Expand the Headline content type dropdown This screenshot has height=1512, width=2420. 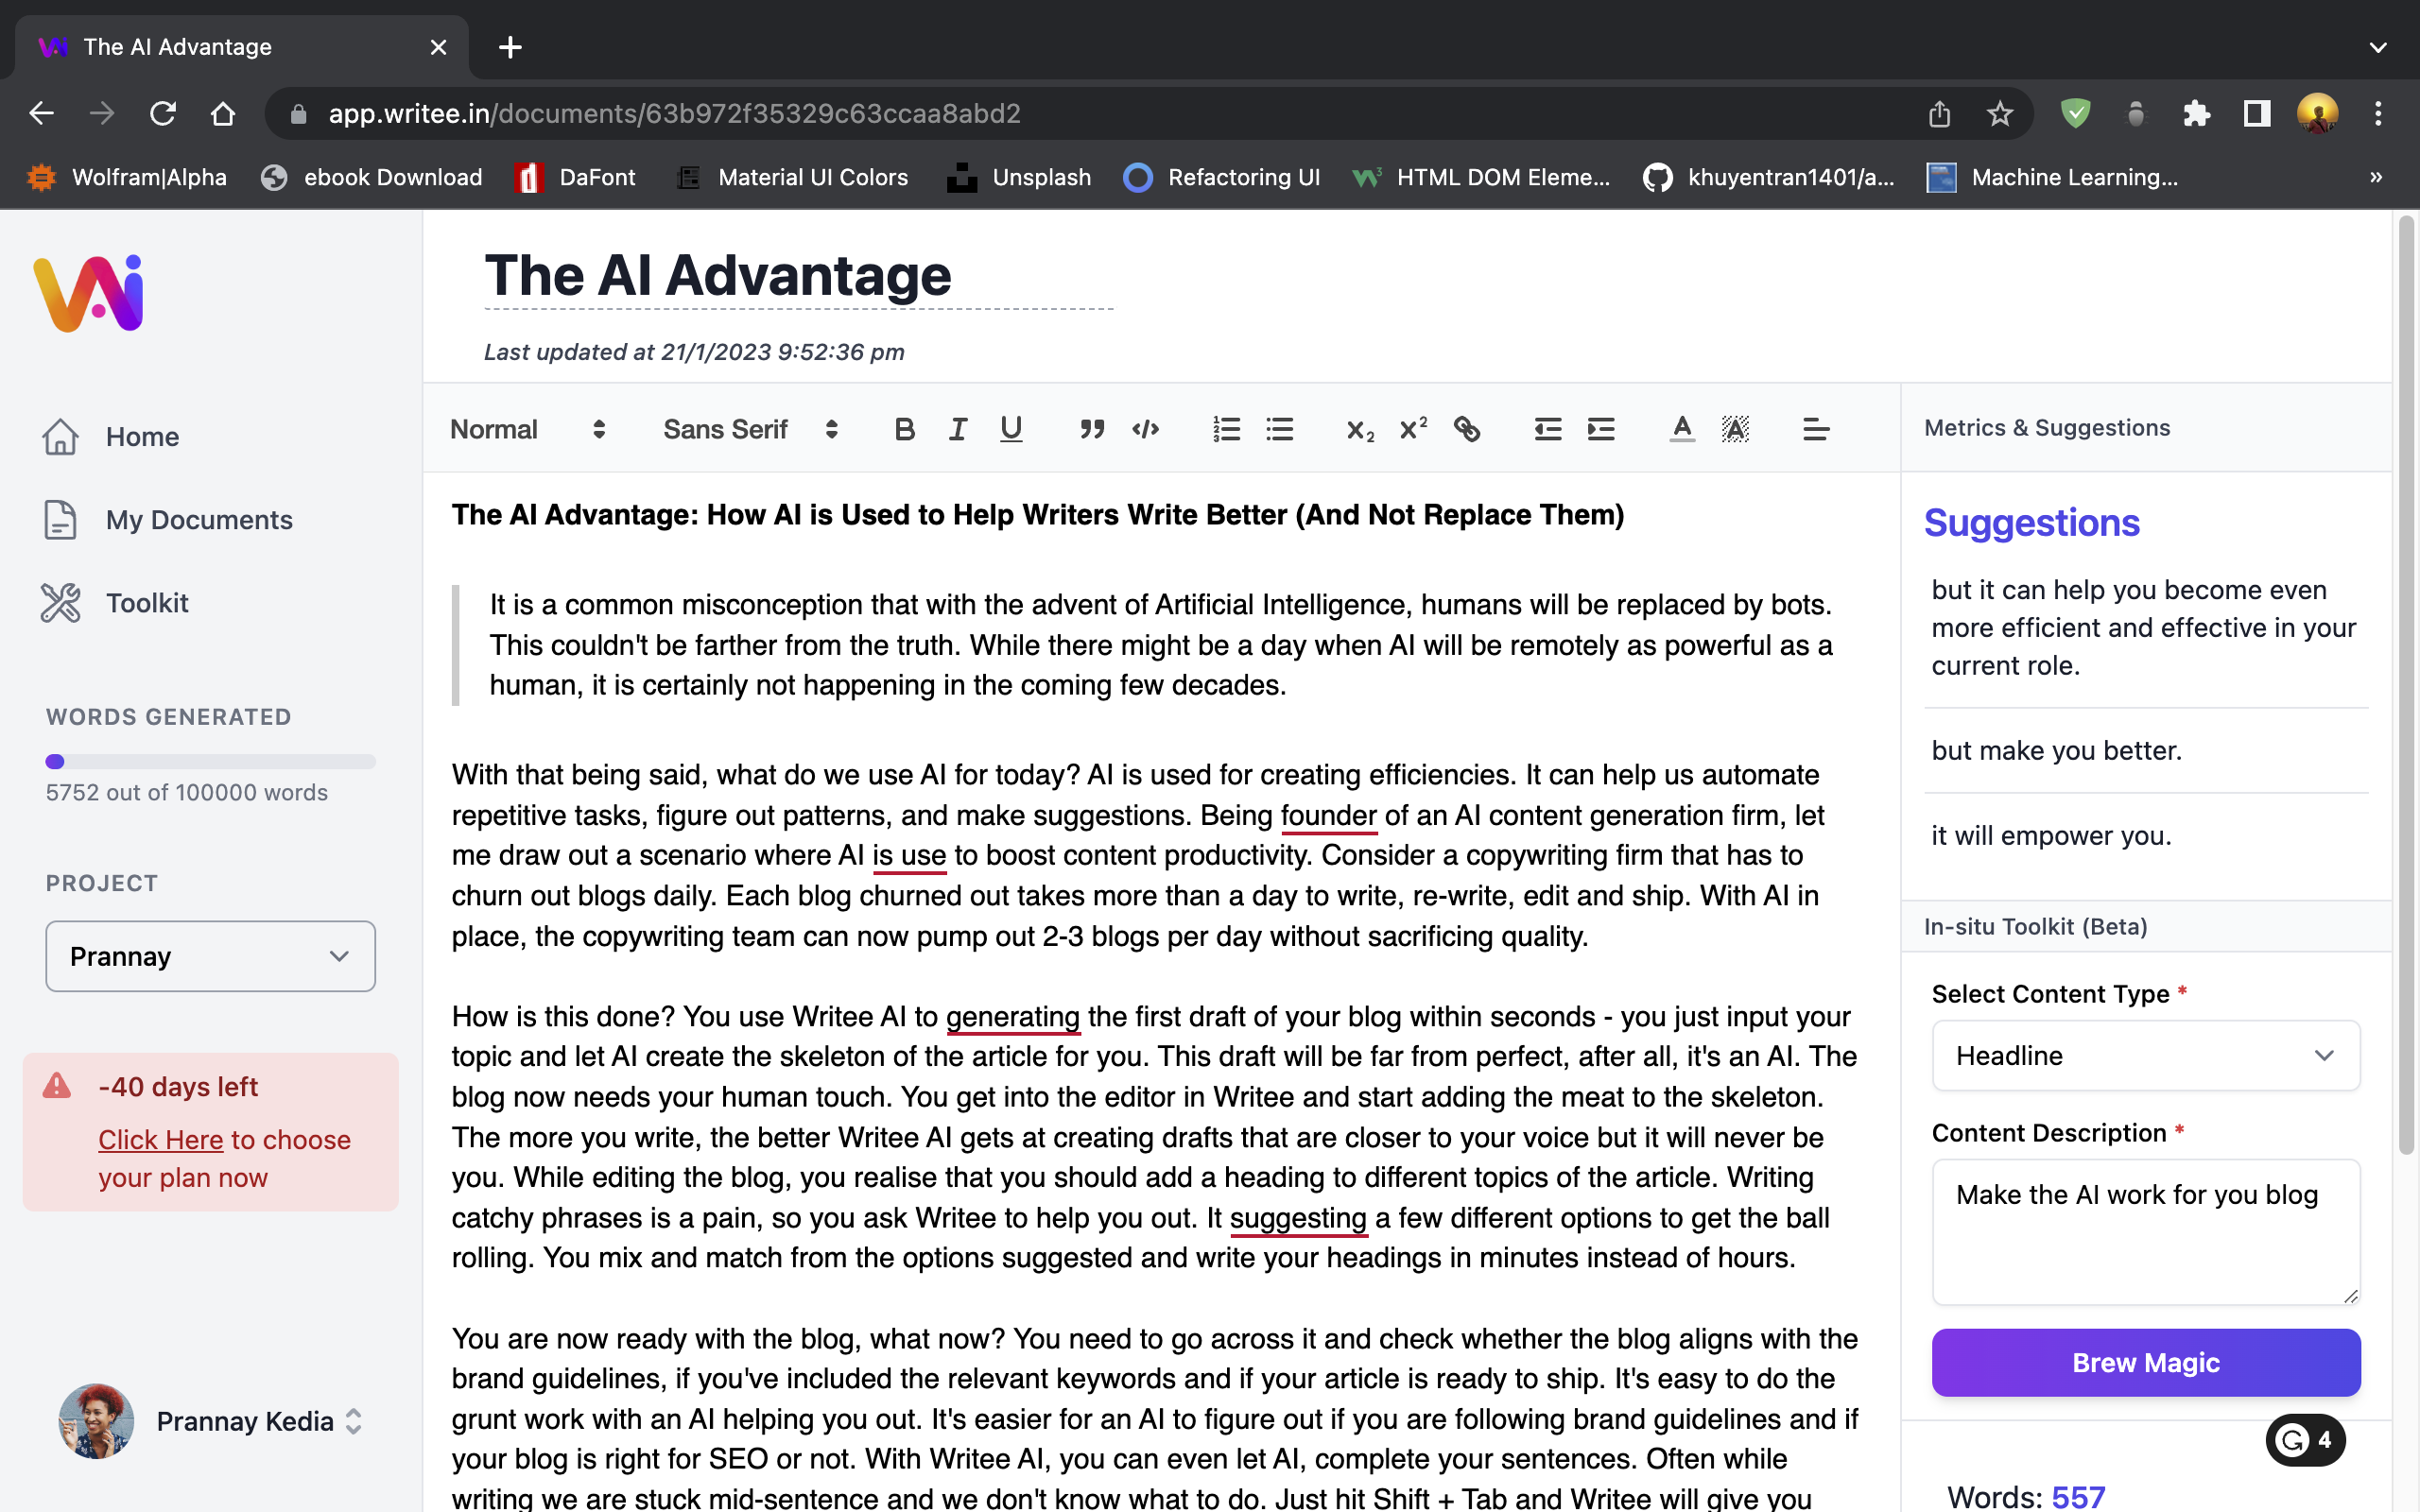[x=2145, y=1056]
